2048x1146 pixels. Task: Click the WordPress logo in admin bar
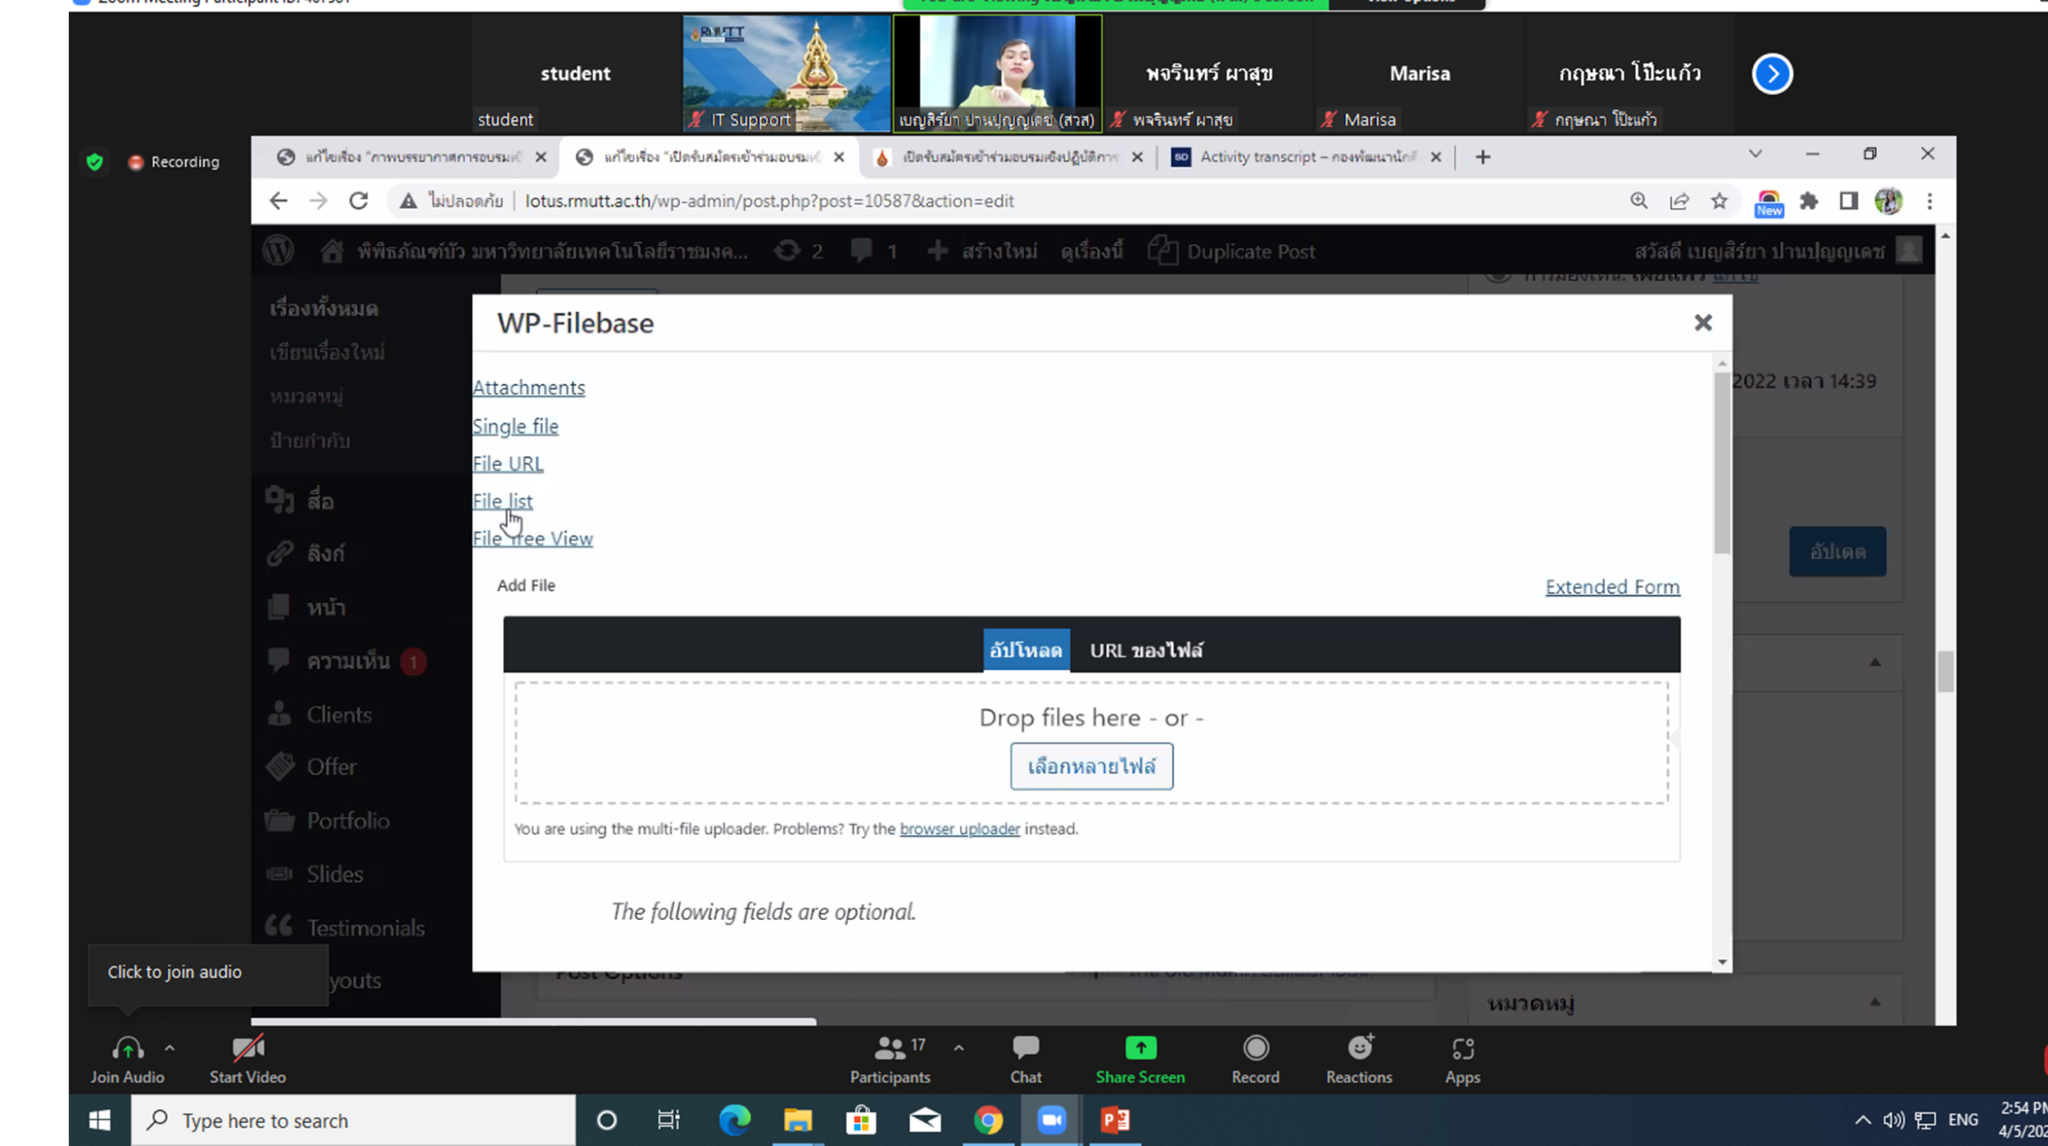coord(278,251)
